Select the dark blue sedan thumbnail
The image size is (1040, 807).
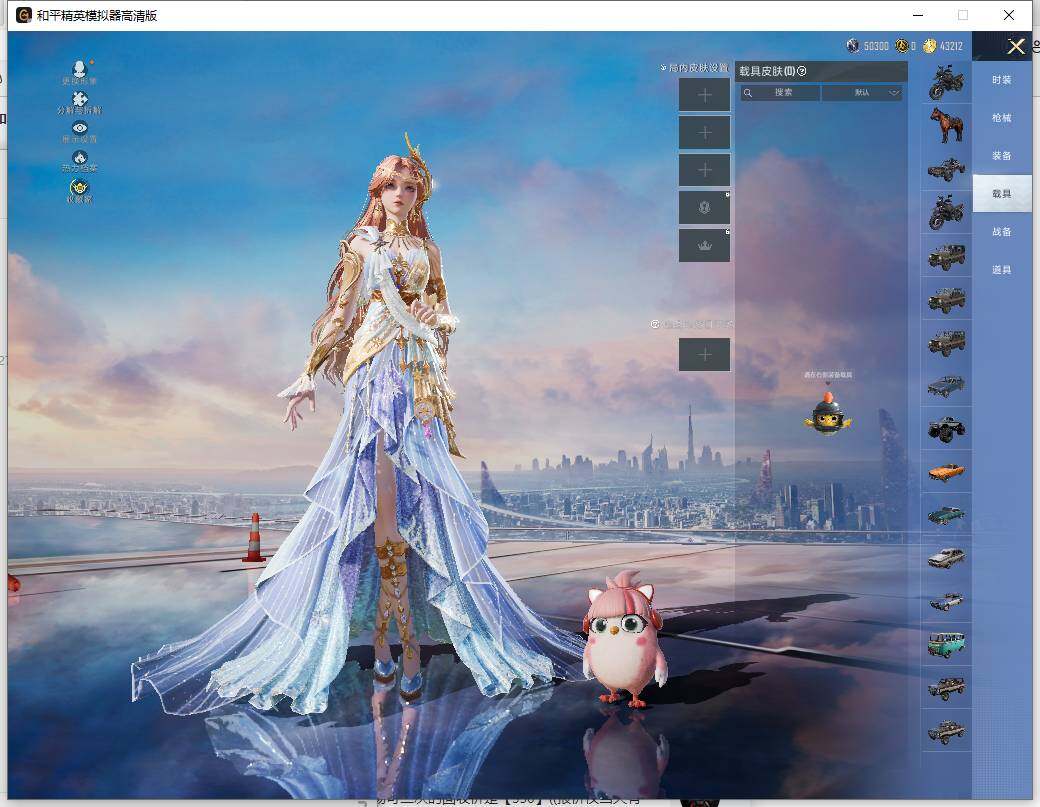coord(946,385)
